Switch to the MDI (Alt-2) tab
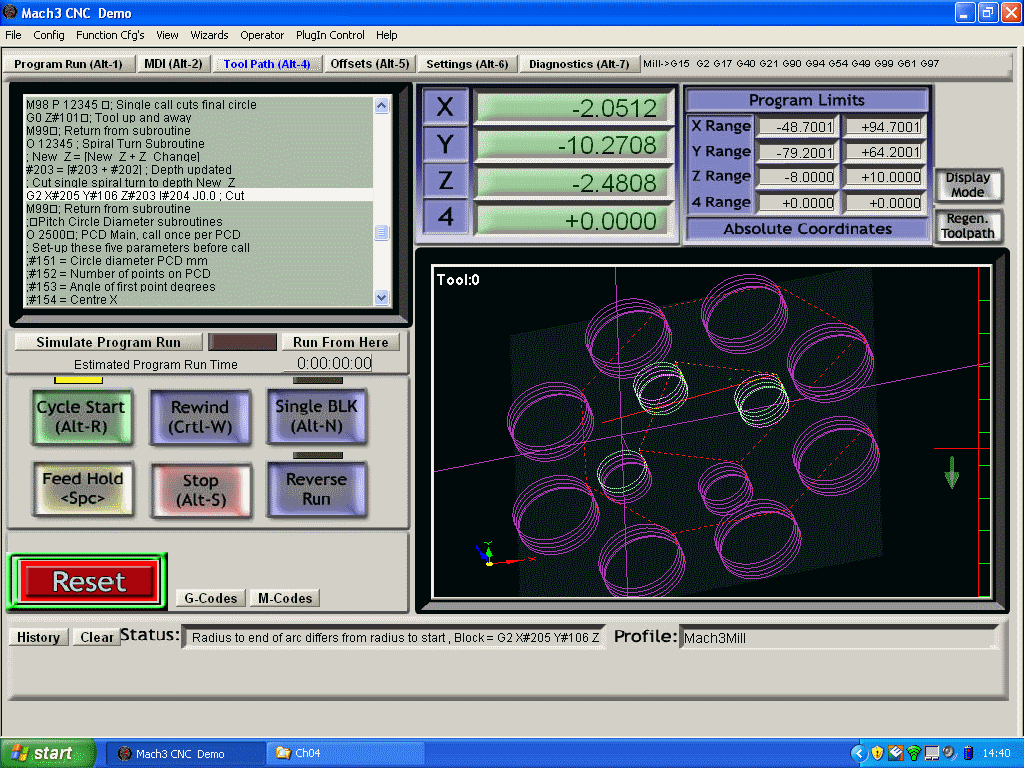Screen dimensions: 1024x768 [173, 64]
